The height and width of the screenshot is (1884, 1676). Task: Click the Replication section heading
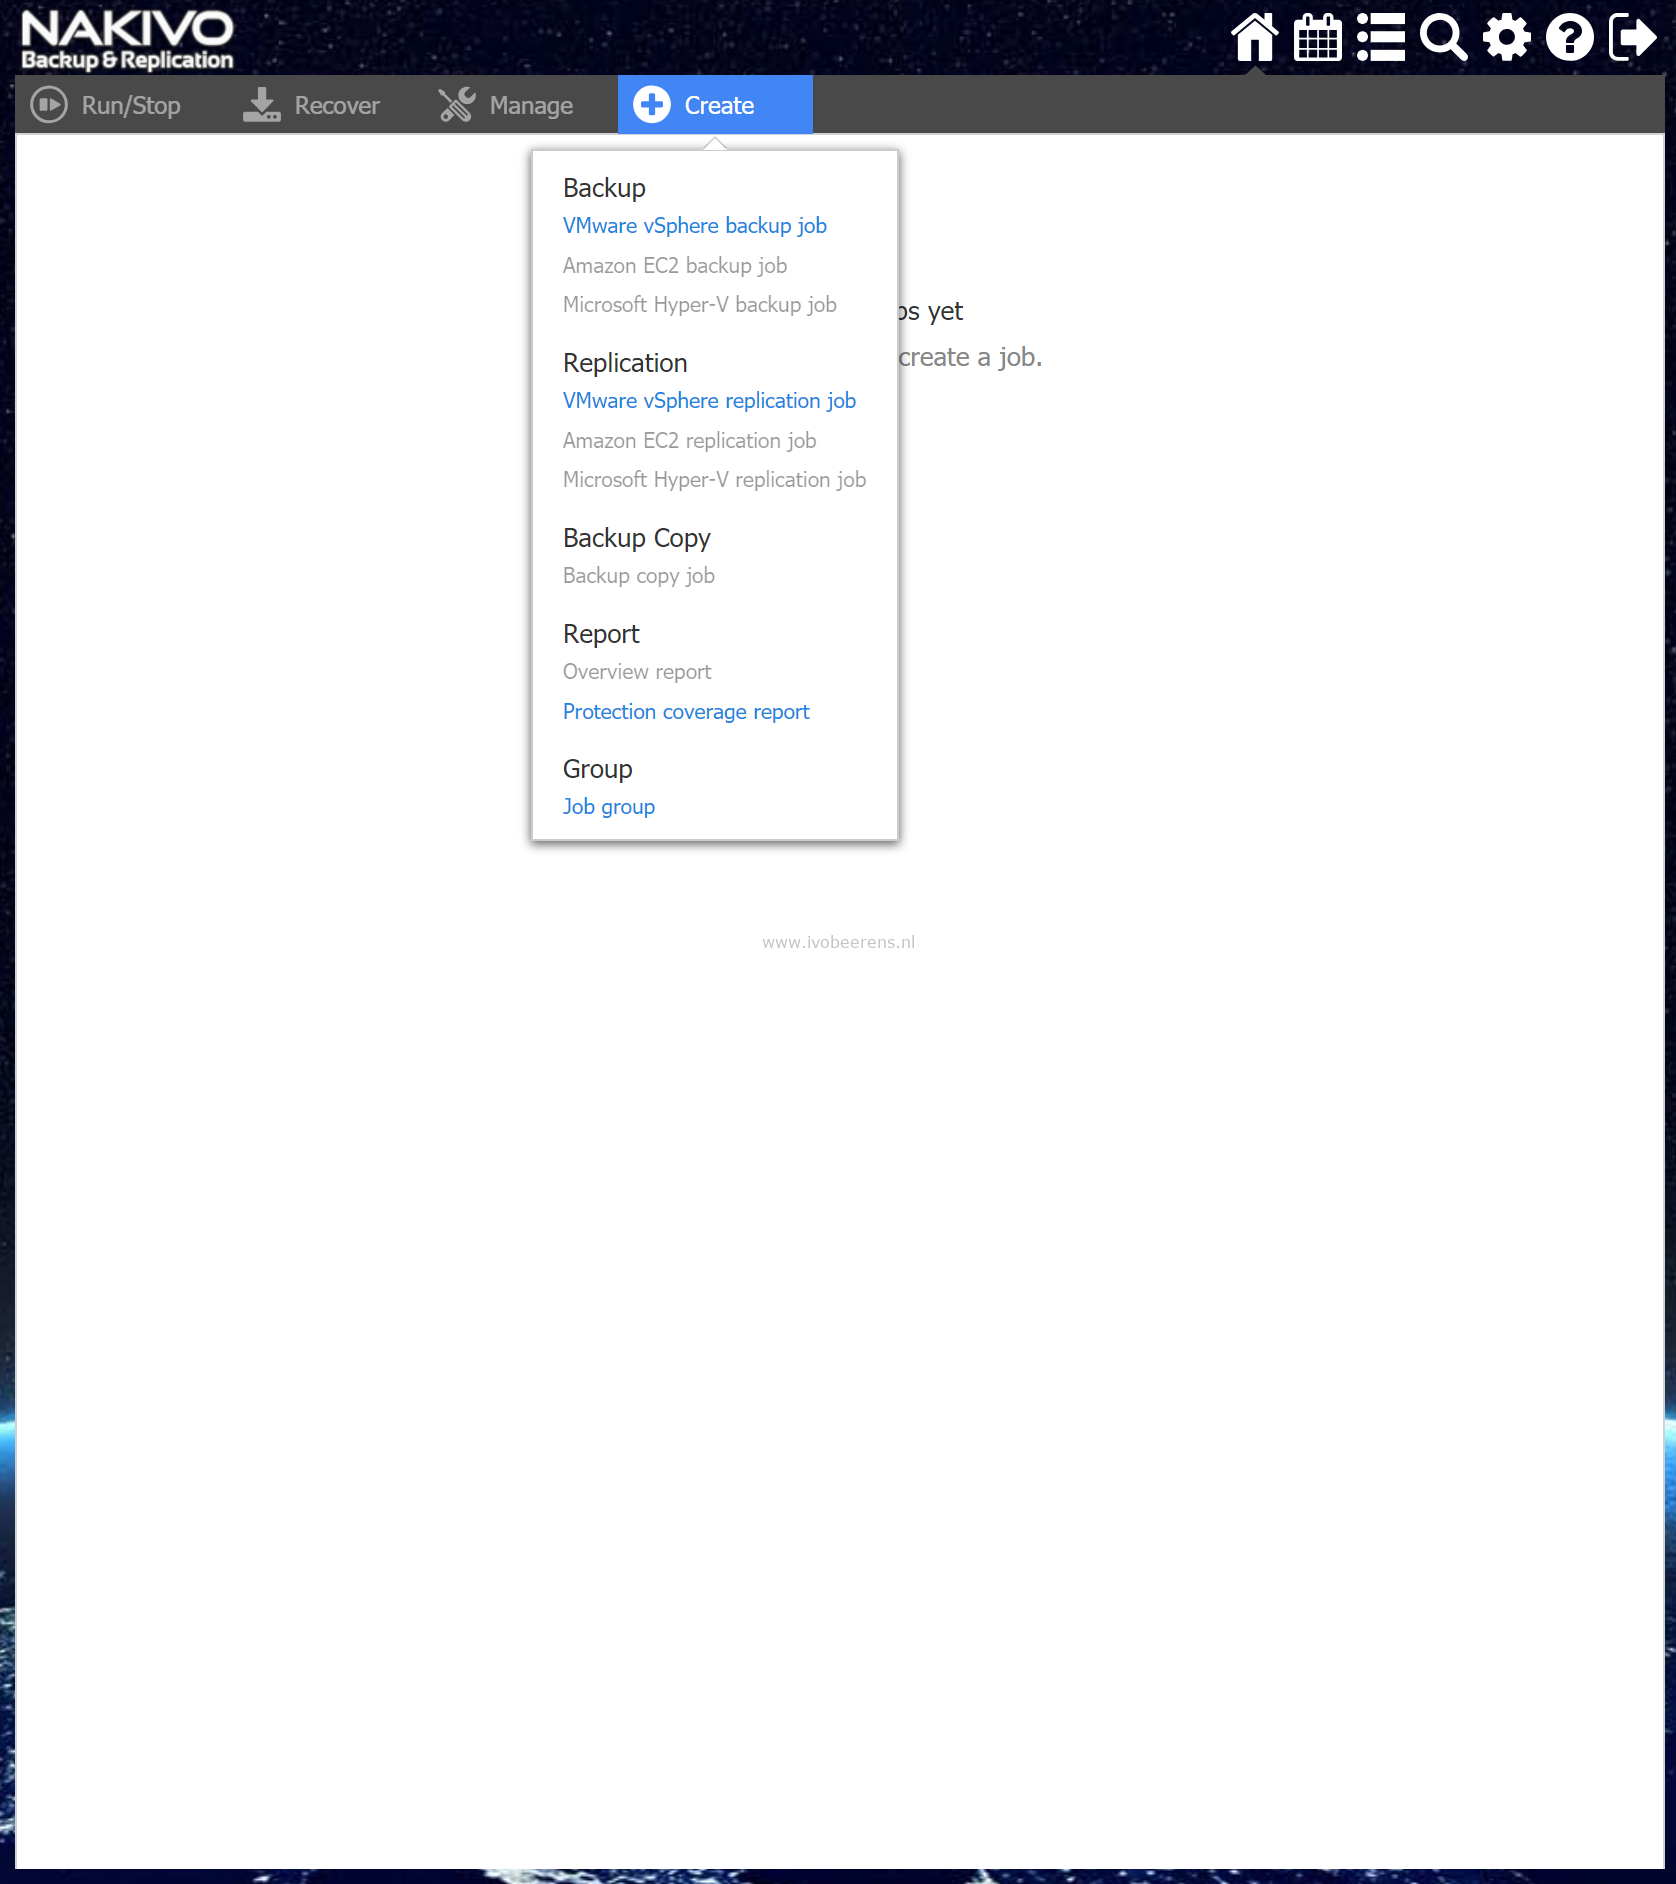625,363
